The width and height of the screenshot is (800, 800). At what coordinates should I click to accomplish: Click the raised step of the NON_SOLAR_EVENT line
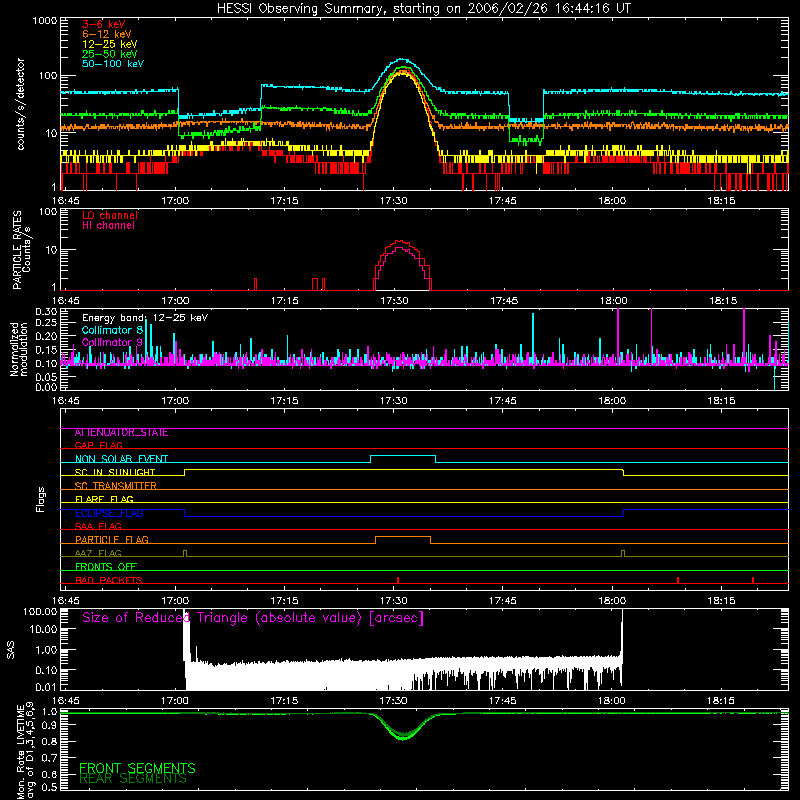coord(403,456)
